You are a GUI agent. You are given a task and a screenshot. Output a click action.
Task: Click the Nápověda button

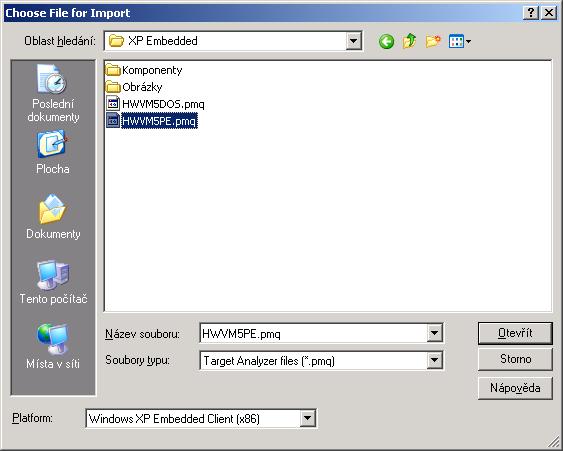[515, 388]
